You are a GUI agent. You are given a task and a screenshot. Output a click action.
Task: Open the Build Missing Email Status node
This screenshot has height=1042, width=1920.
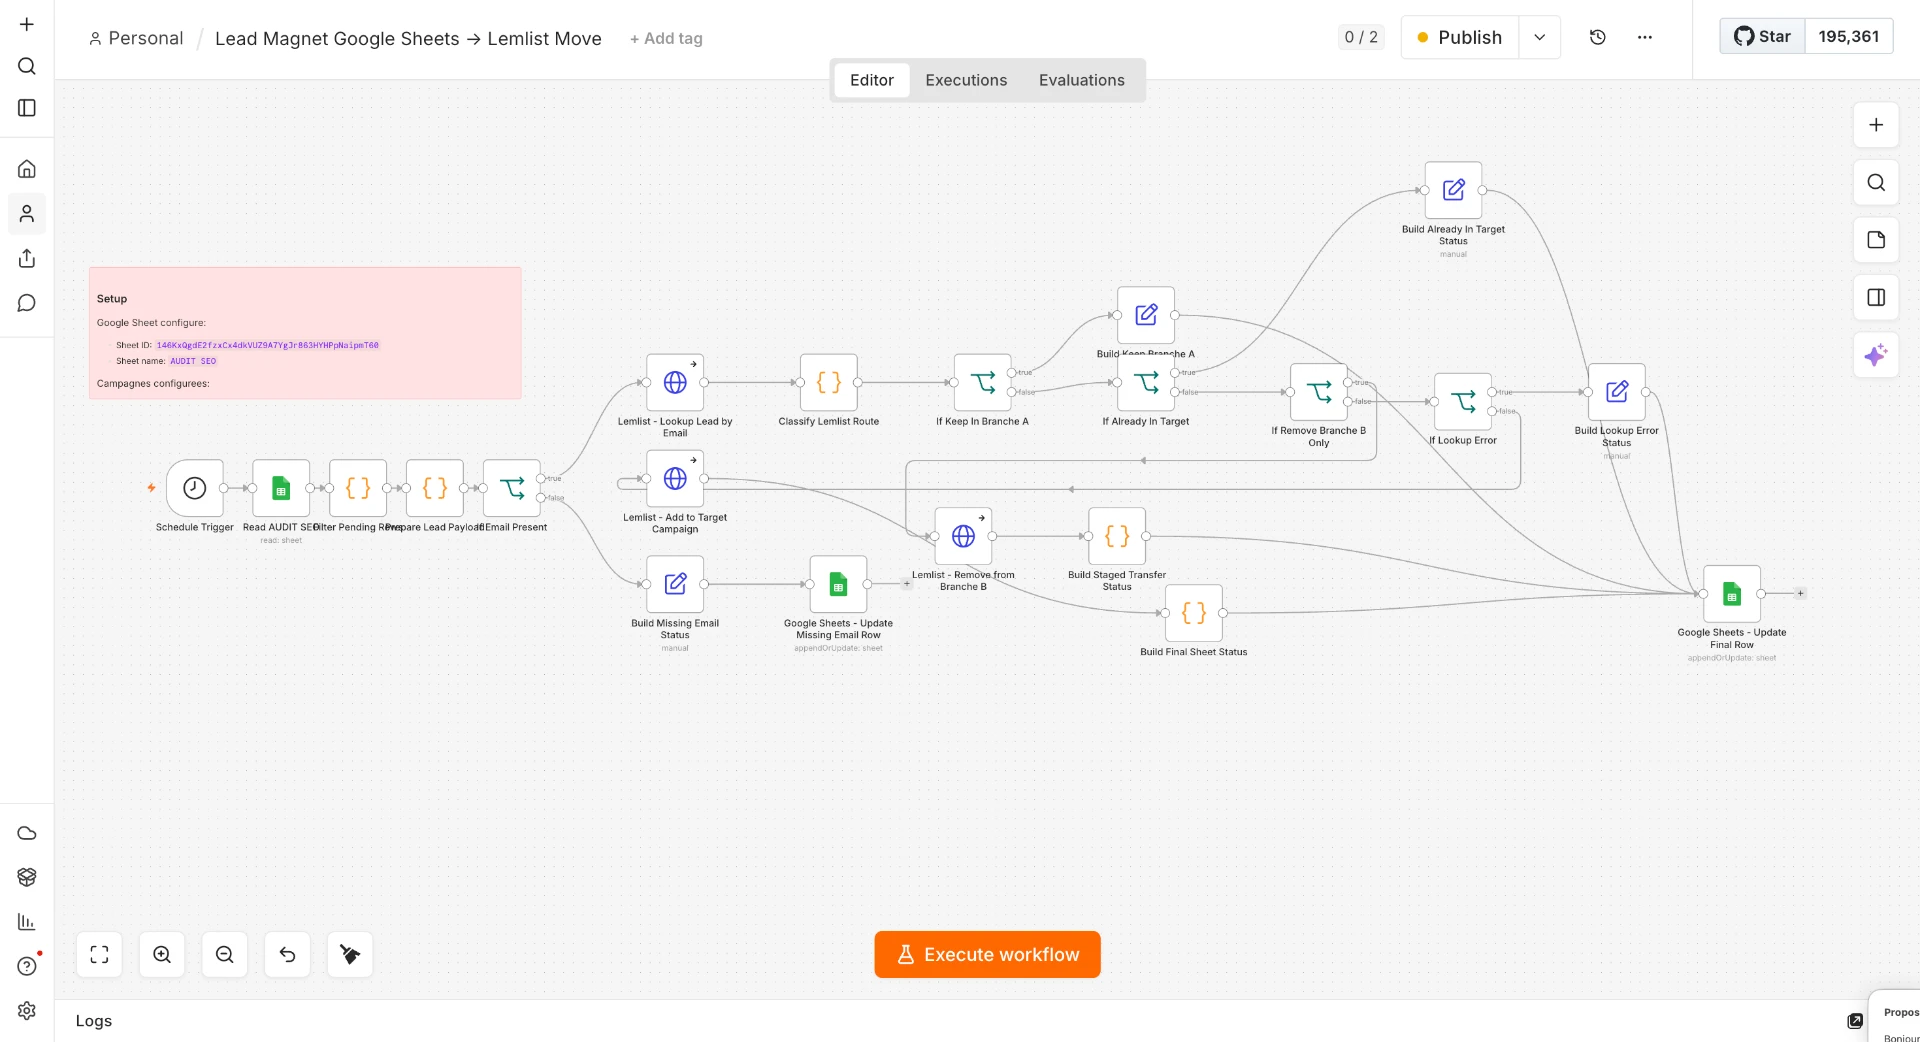tap(675, 584)
